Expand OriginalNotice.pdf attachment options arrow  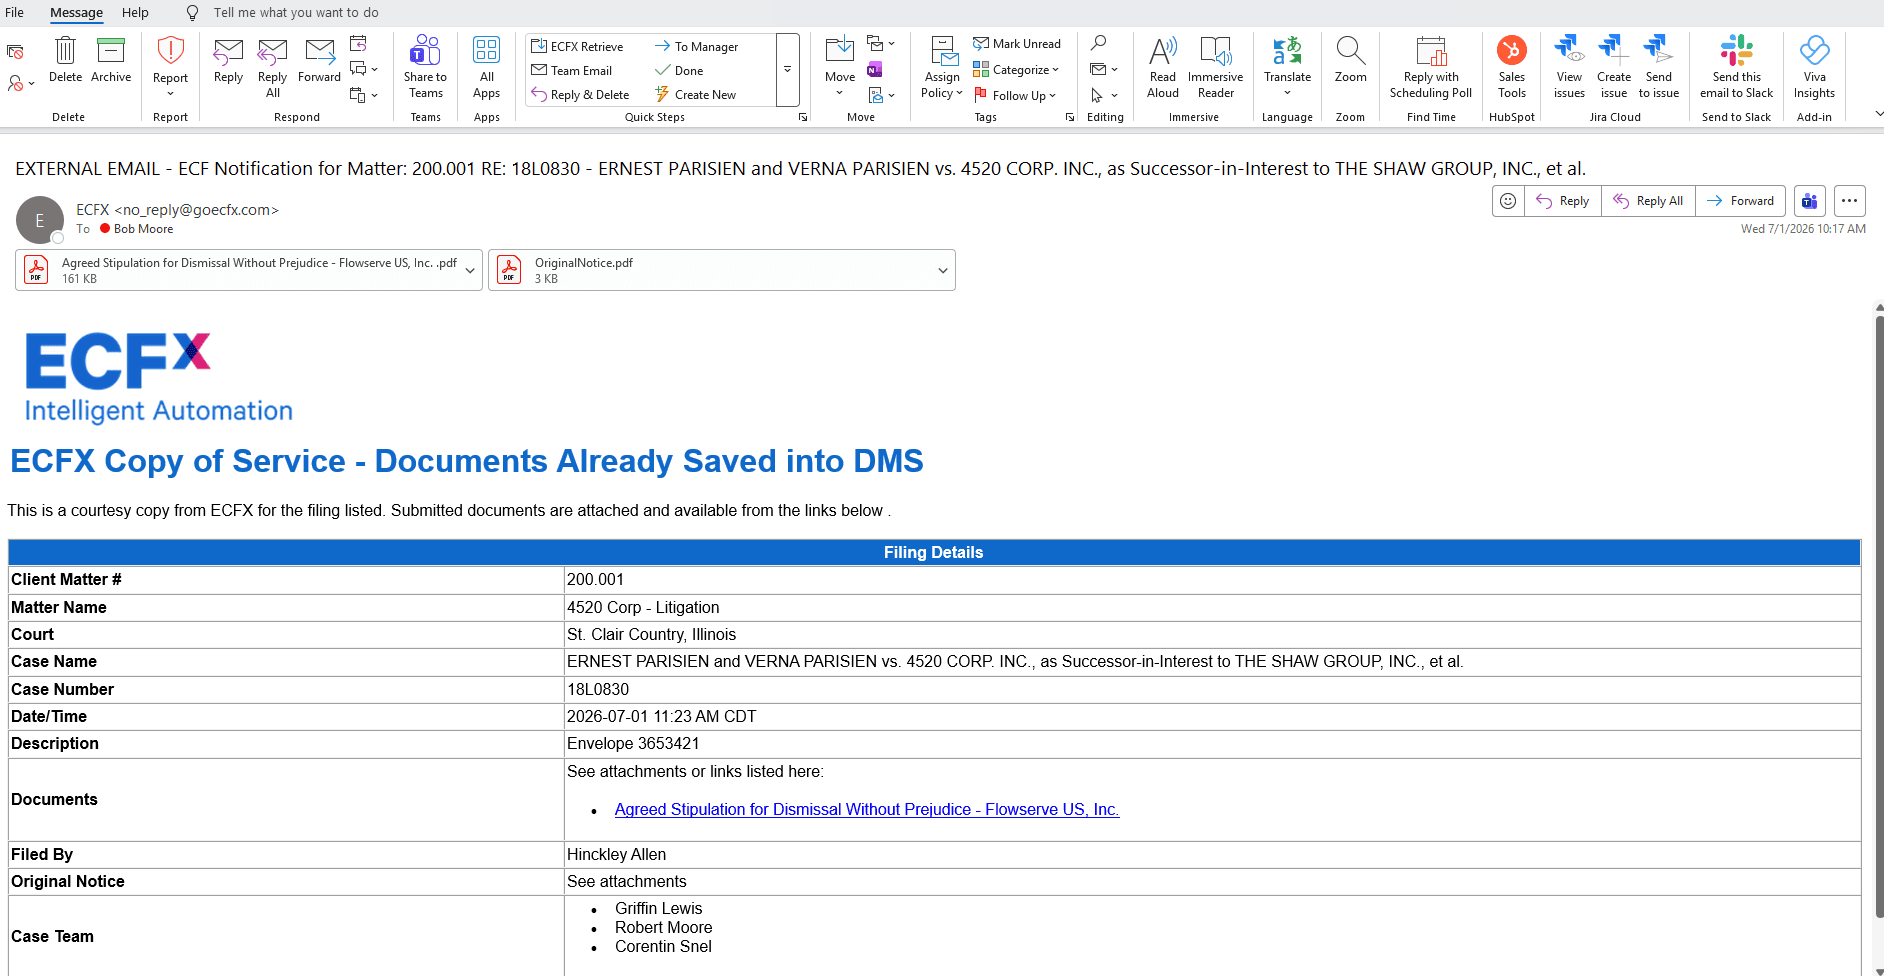943,270
